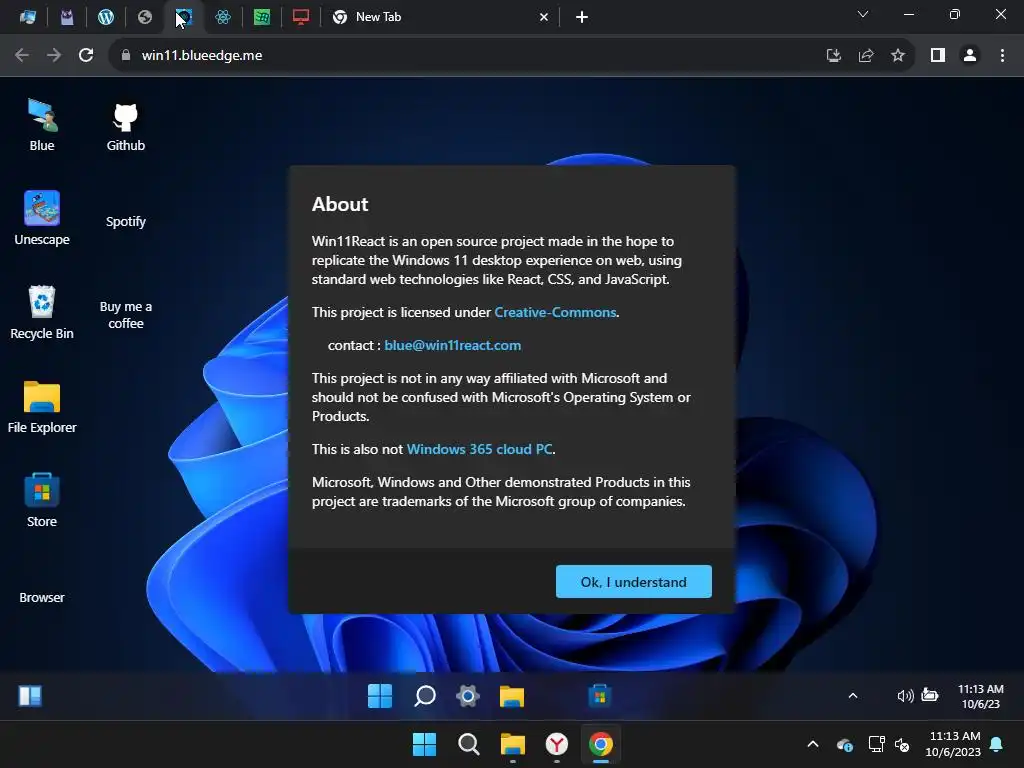Install the web app icon
Viewport: 1024px width, 768px height.
833,56
